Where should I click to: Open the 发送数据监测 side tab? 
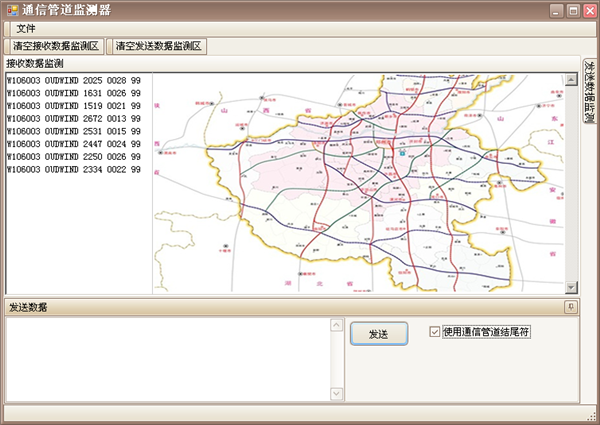point(589,92)
